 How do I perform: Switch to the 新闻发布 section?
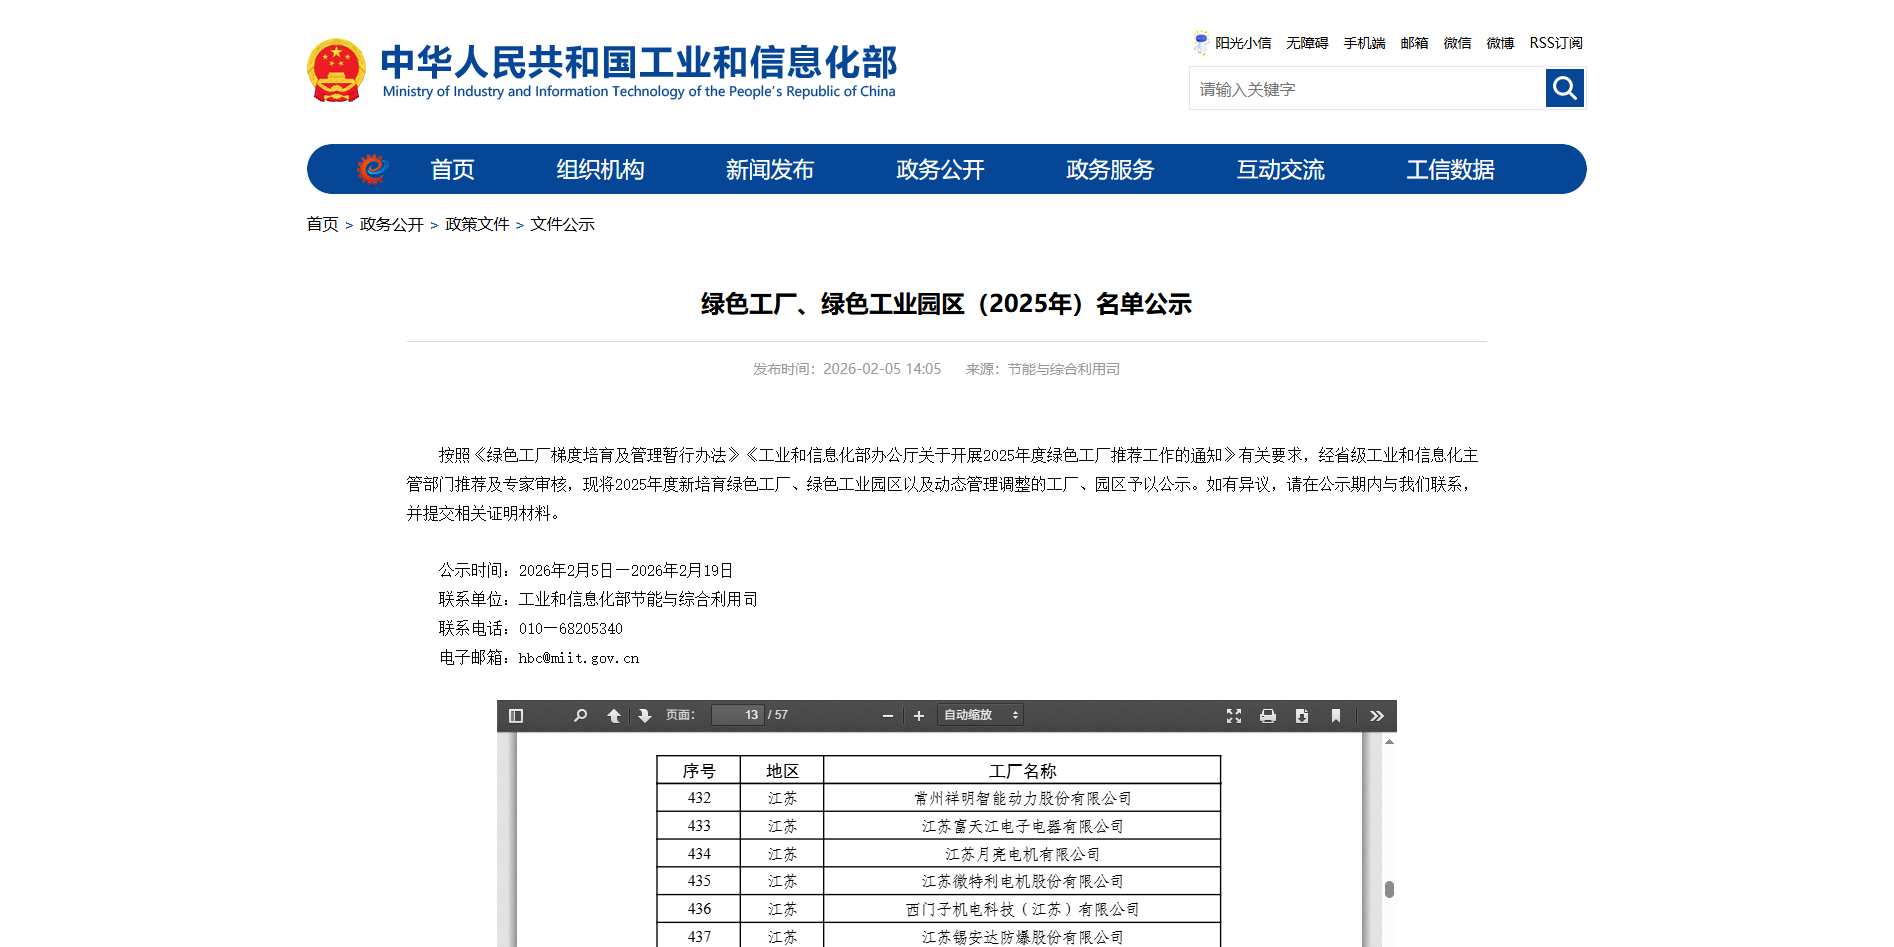point(769,169)
